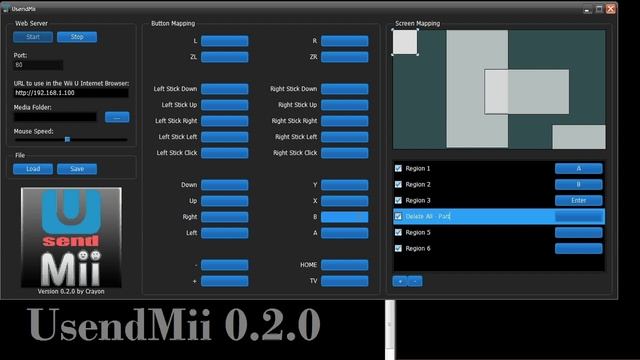Set mapping for the ZR button

pos(344,57)
